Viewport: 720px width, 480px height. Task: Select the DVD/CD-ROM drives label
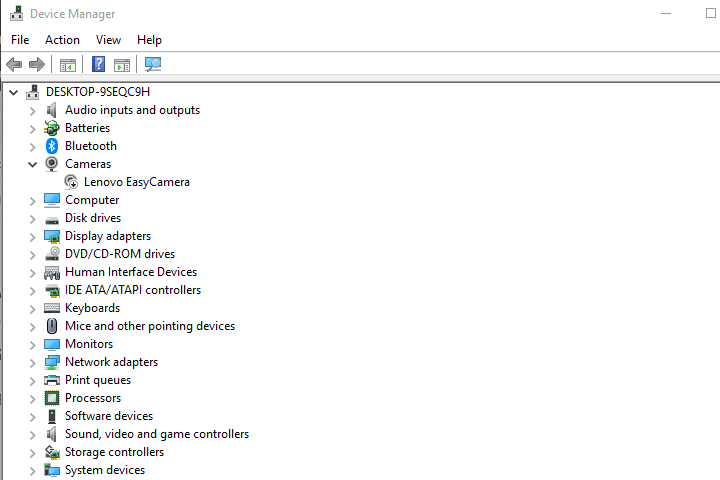tap(120, 254)
